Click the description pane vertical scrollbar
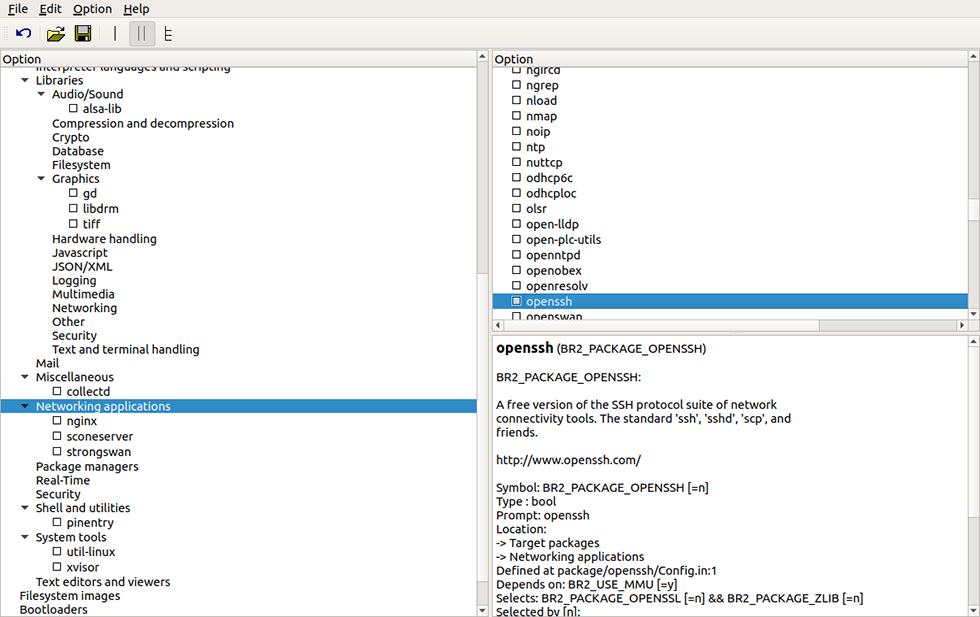Screen dimensions: 980x617 tap(973, 431)
